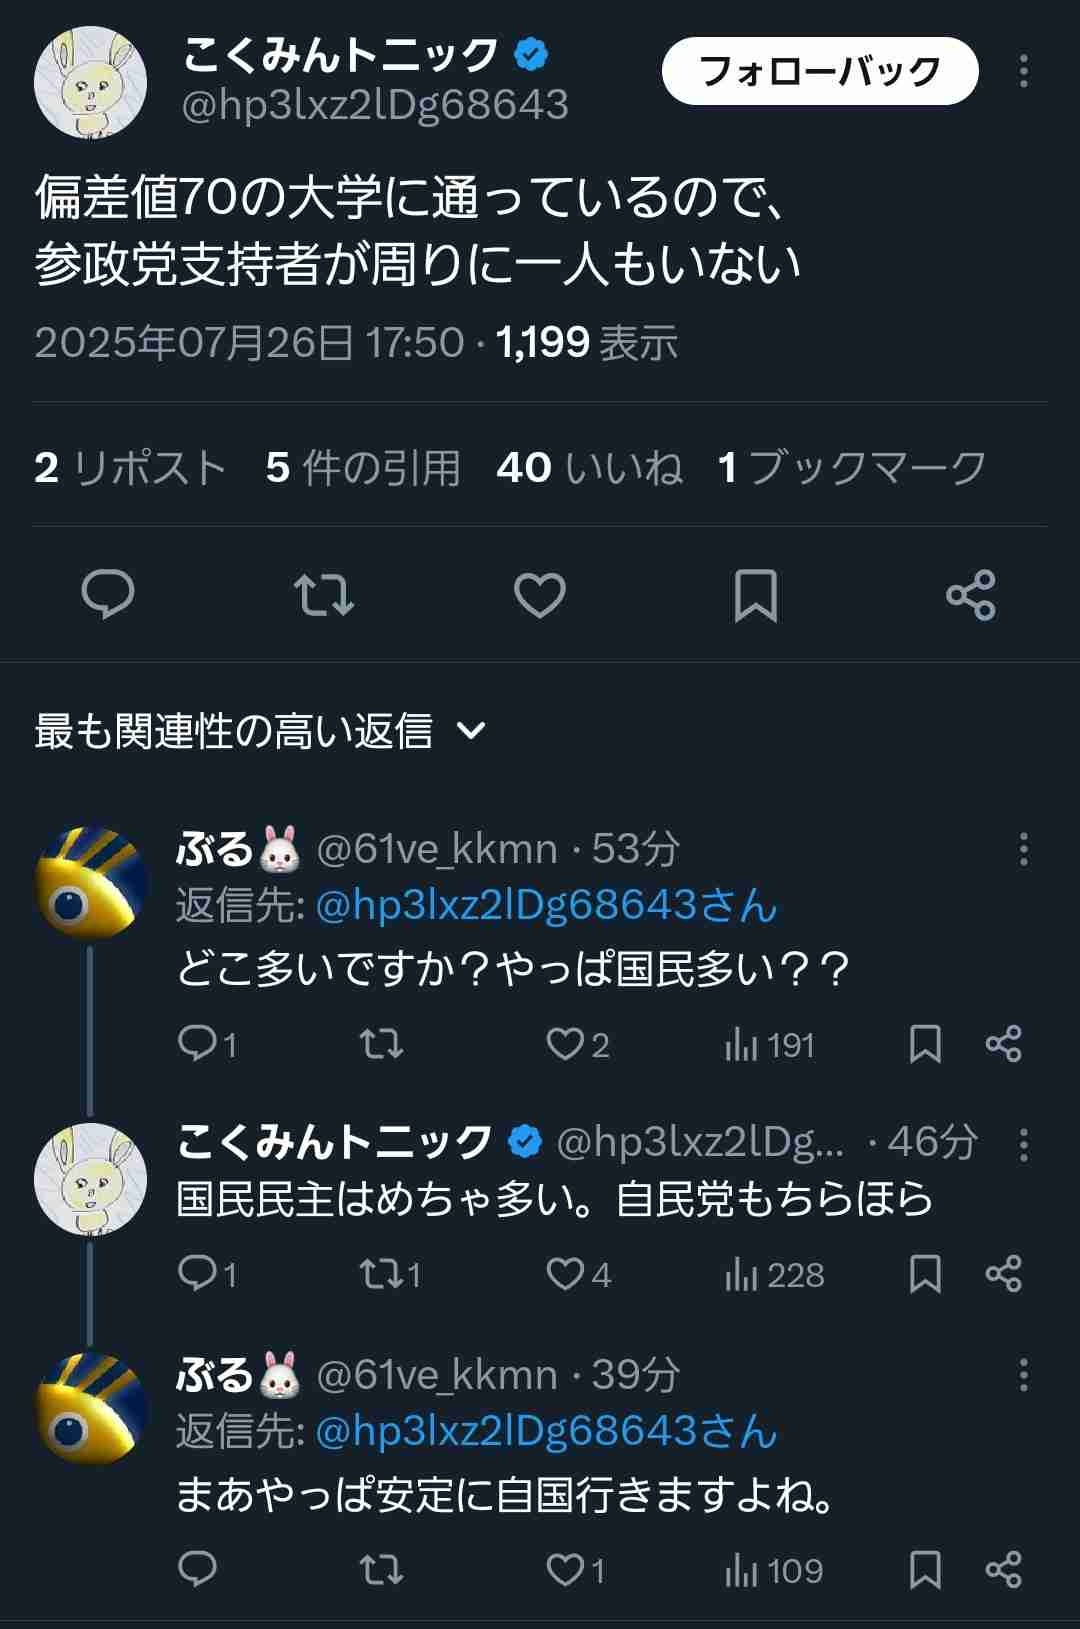
Task: Share the main post via share icon
Action: pos(970,595)
